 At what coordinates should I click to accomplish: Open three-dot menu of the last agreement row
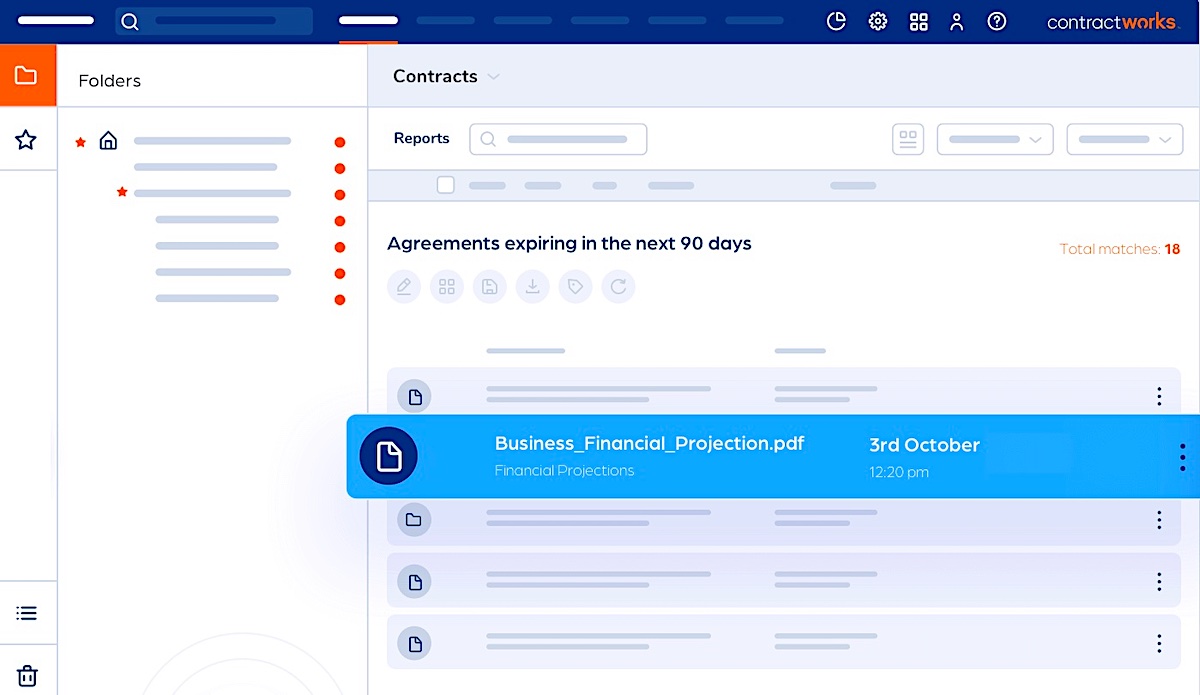point(1159,643)
